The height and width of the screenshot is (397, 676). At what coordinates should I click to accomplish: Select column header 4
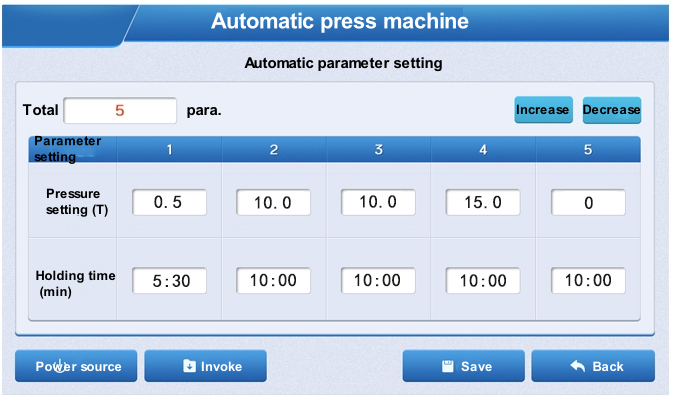(483, 150)
